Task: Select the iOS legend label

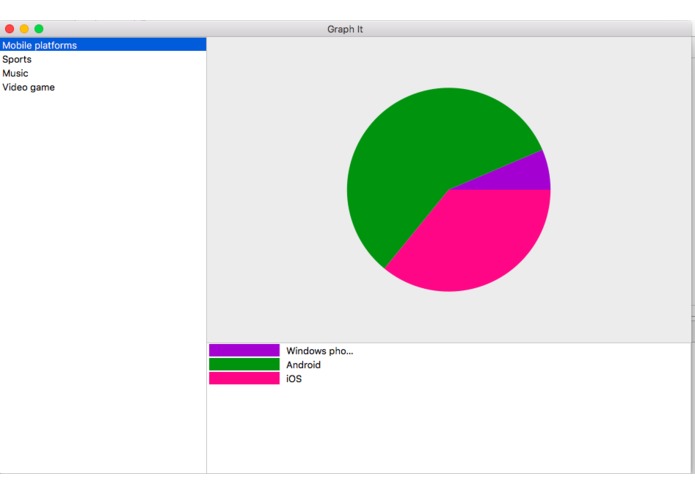Action: (294, 379)
